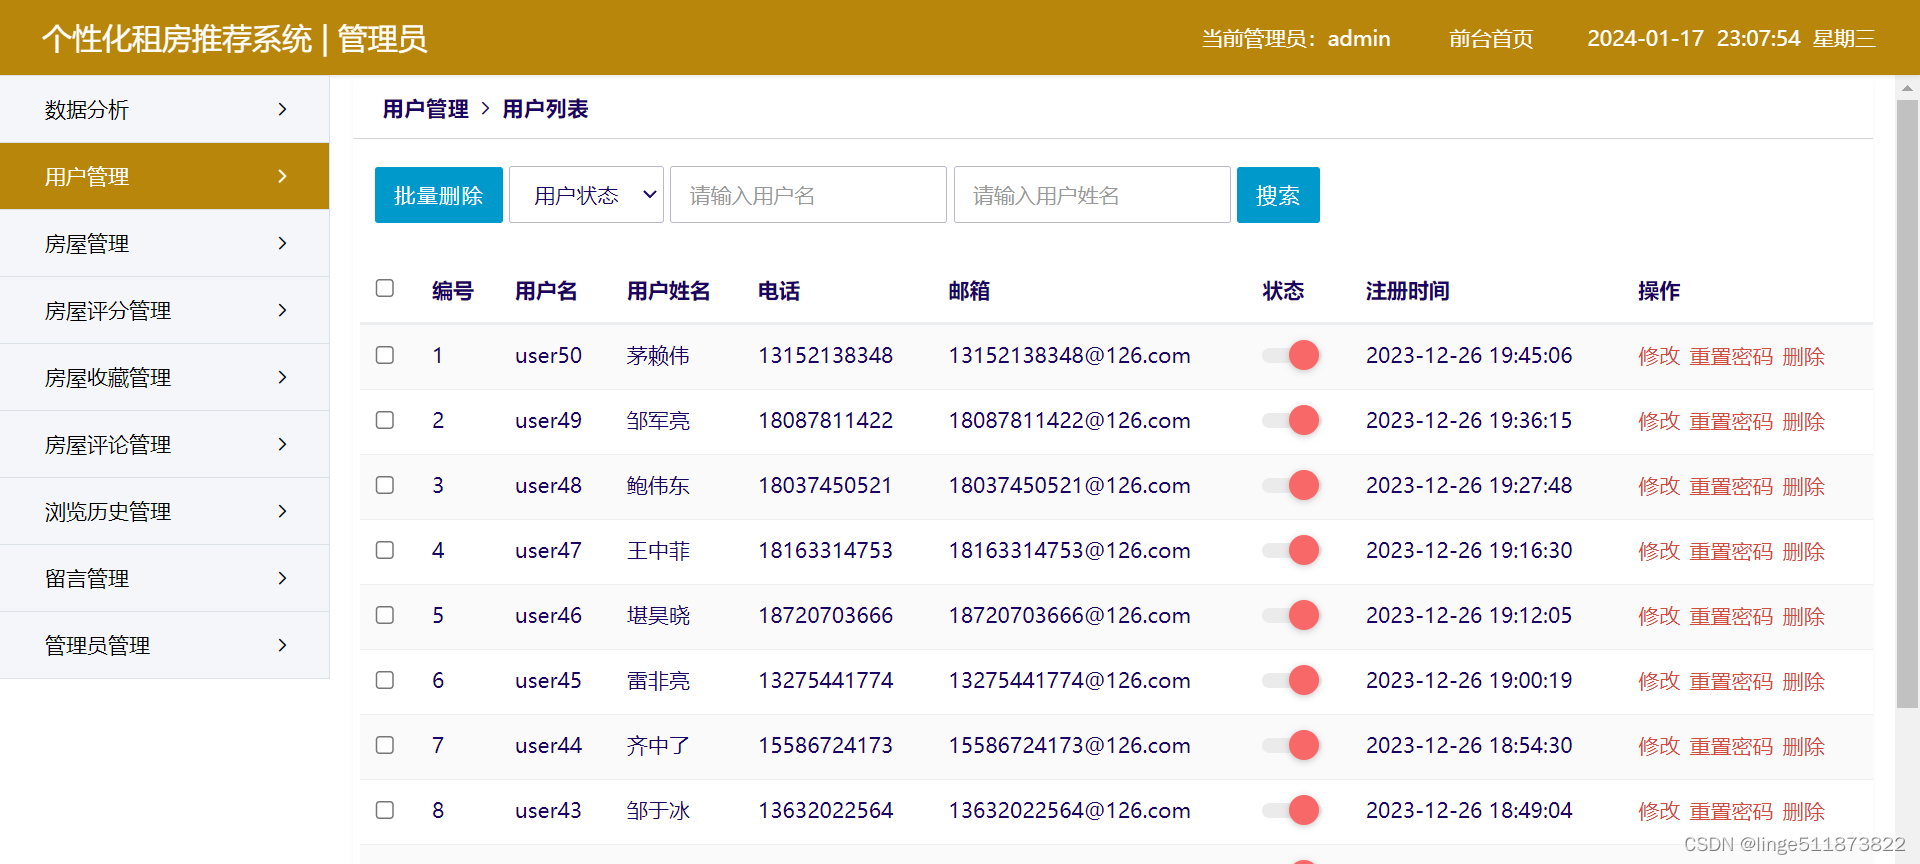Open the 用户状态 dropdown

586,195
